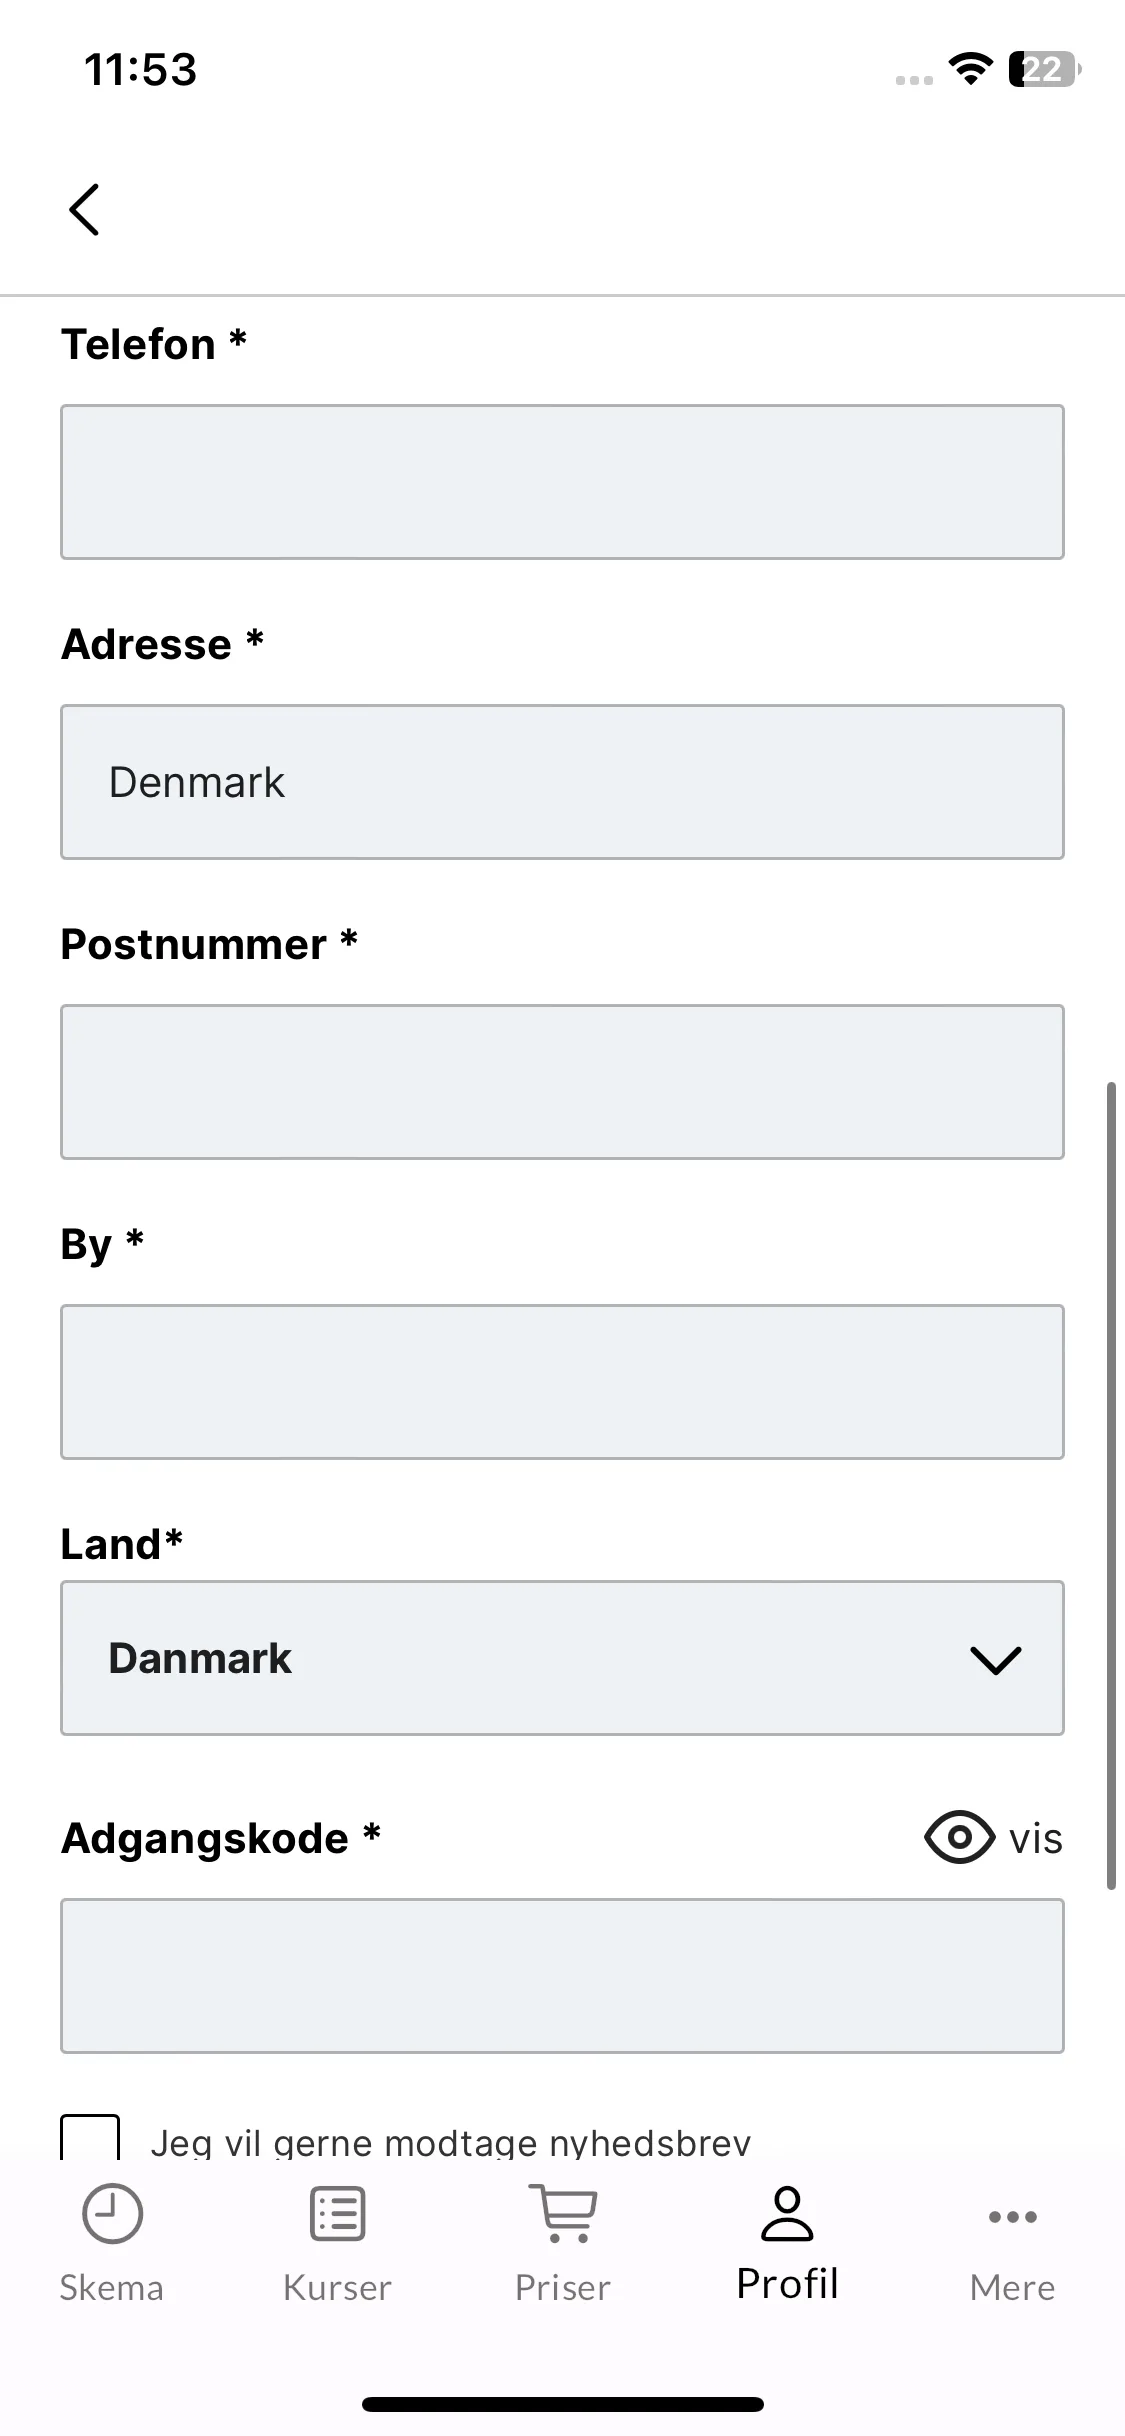Select the Profil person icon
This screenshot has height=2436, width=1125.
point(788,2213)
